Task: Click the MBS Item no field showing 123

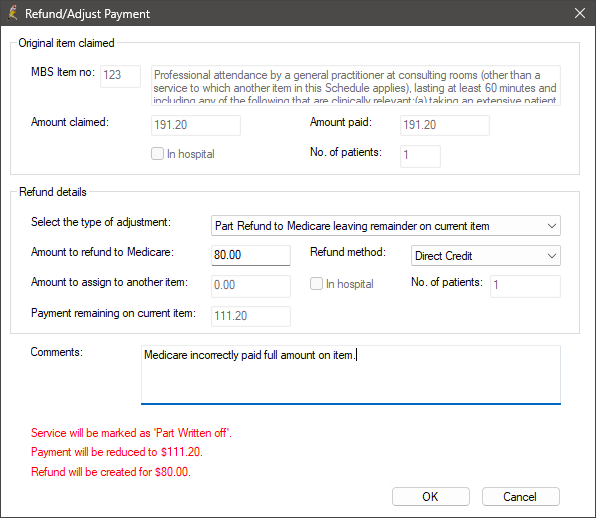Action: tap(120, 76)
